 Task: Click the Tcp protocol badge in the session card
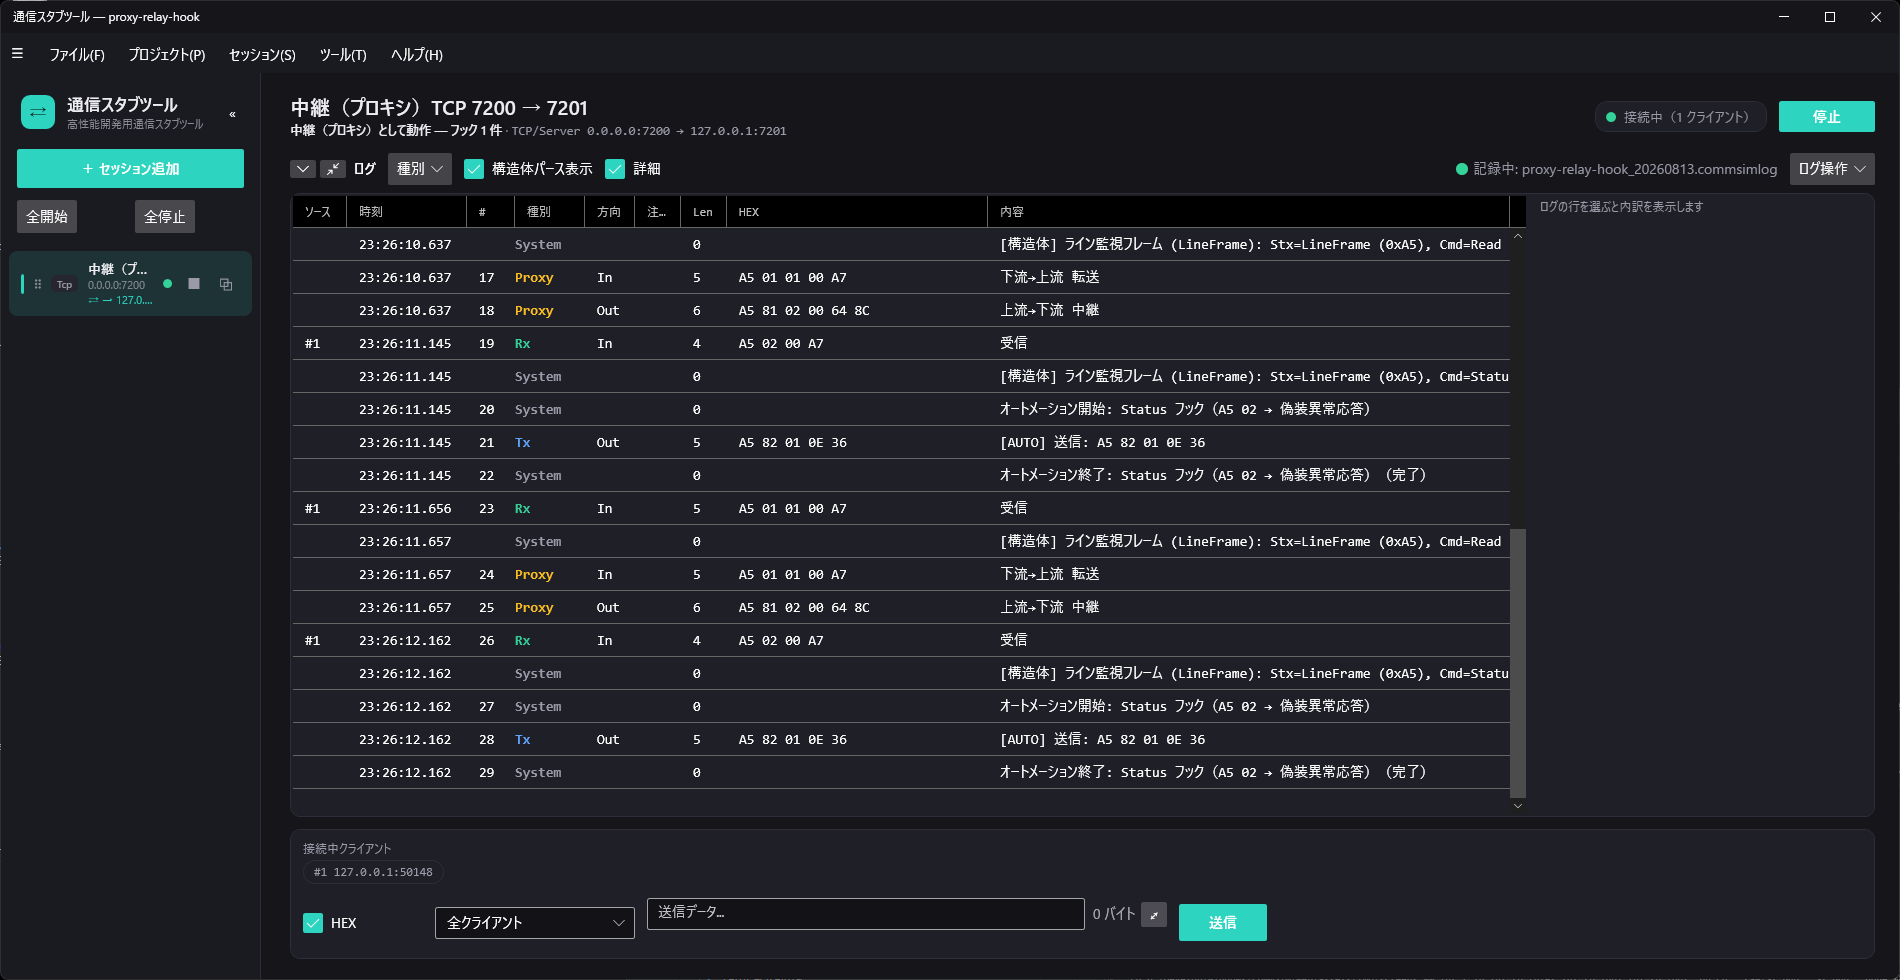point(64,285)
